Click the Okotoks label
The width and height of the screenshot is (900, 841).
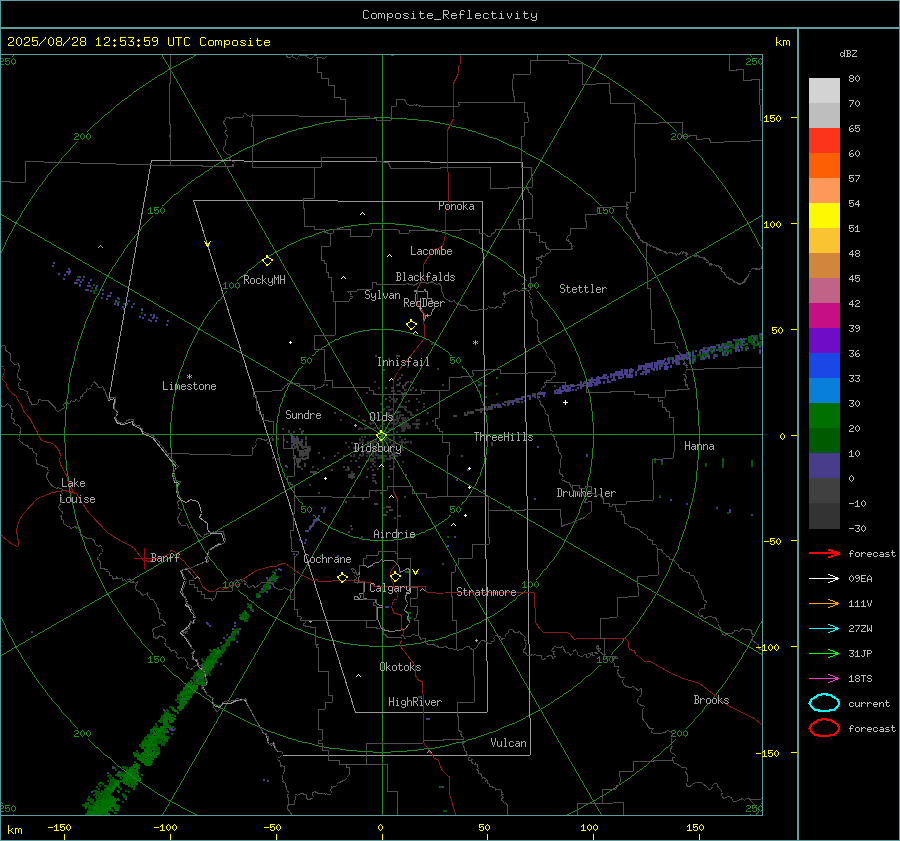coord(400,667)
